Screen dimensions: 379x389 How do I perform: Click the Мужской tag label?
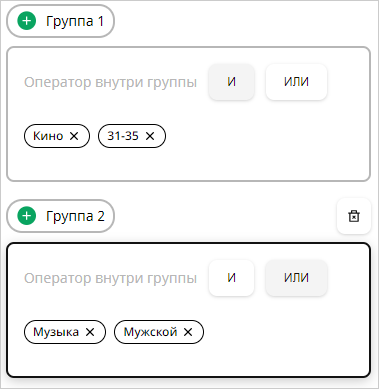pos(150,332)
